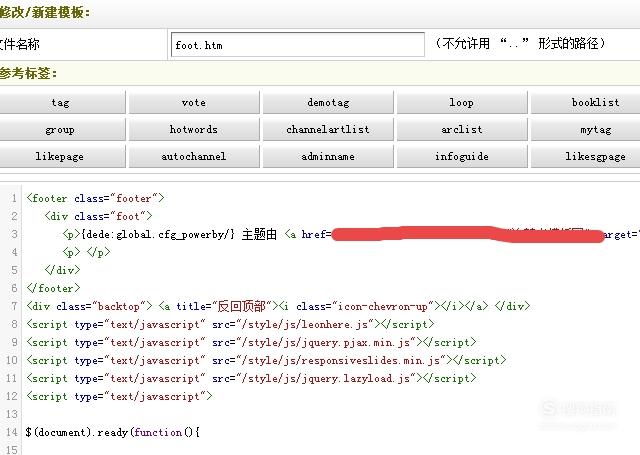Insert the adminname reference label

point(328,156)
